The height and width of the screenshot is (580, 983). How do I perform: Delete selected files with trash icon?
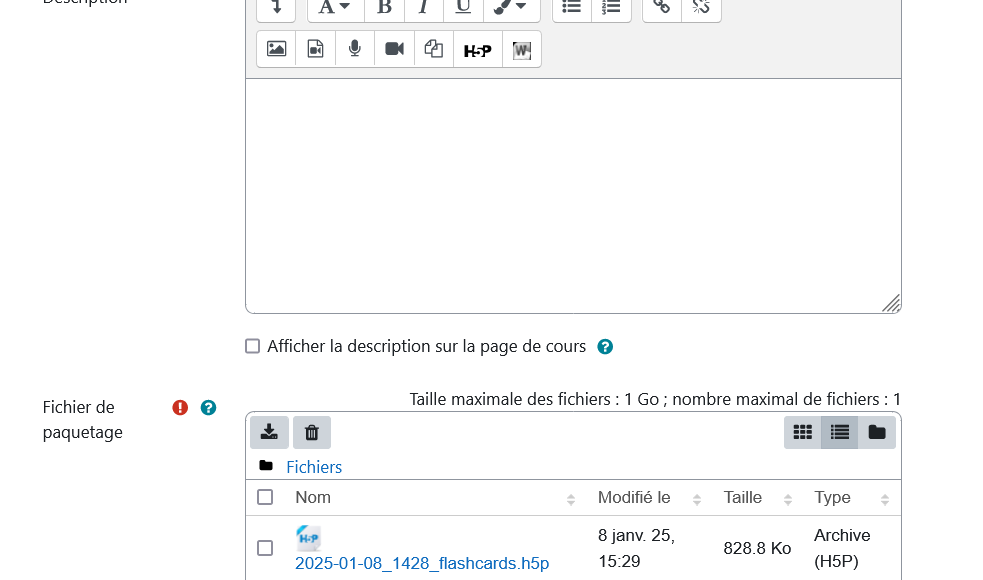tap(312, 432)
